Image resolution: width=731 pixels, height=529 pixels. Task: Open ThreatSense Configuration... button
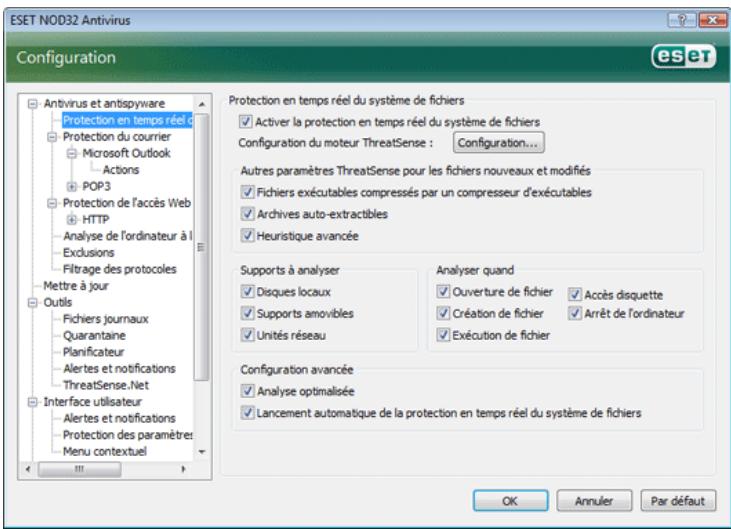(x=498, y=143)
